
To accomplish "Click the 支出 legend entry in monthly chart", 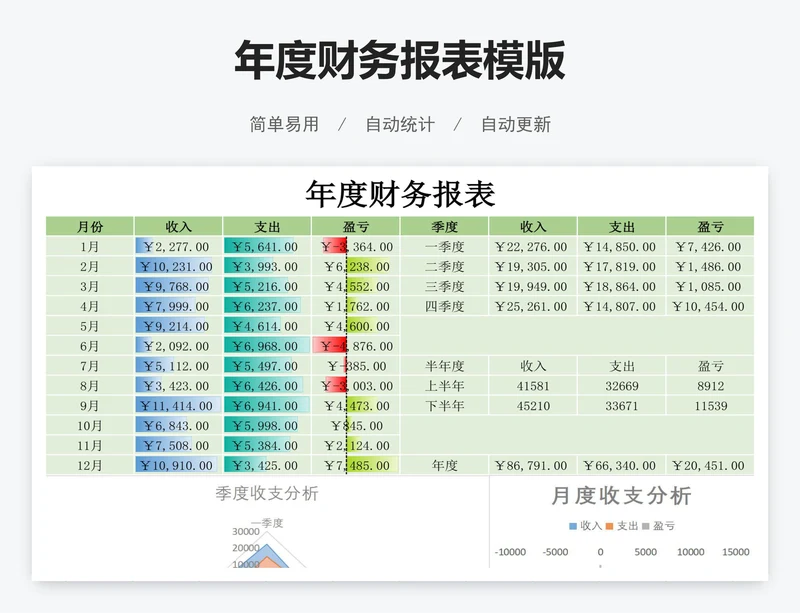I will [622, 526].
